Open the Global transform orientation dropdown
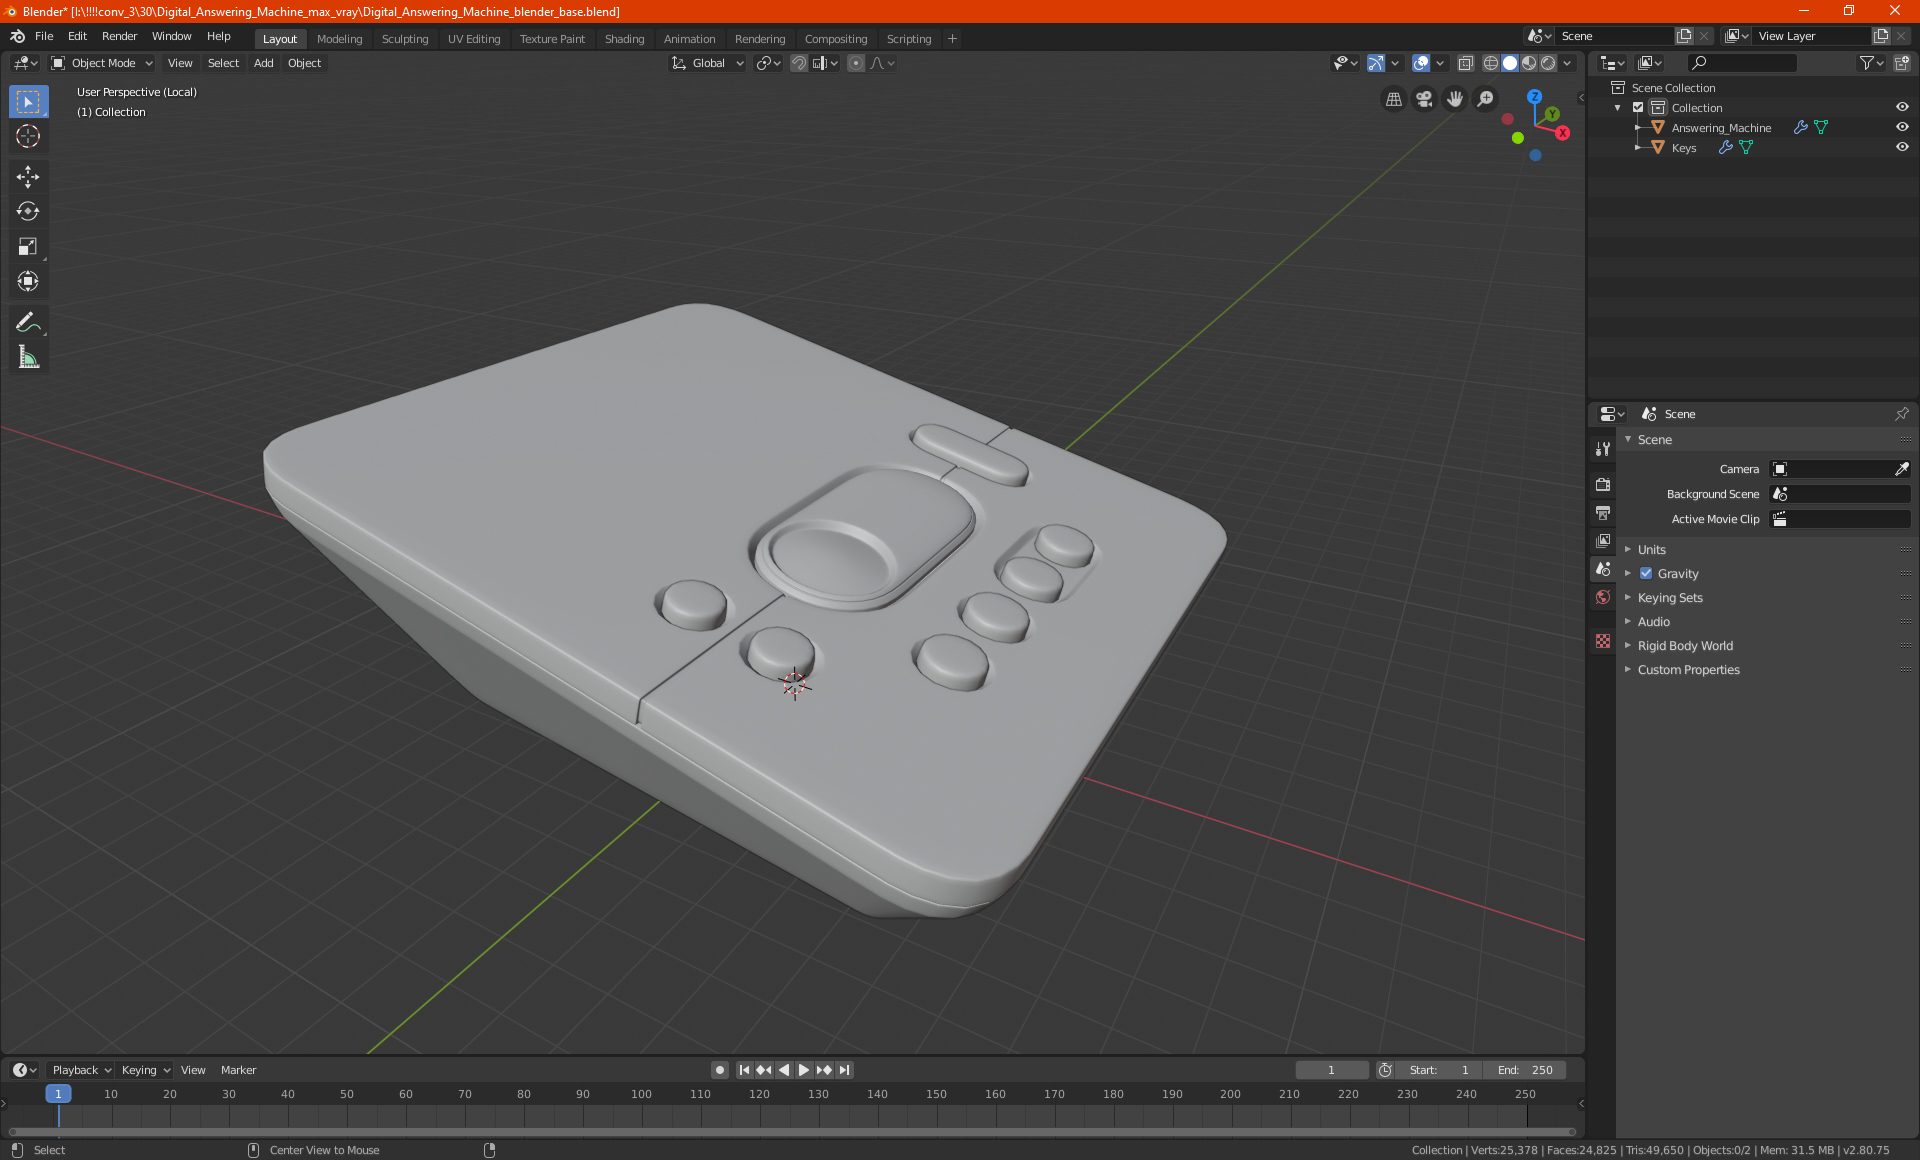Viewport: 1920px width, 1160px height. pyautogui.click(x=707, y=63)
